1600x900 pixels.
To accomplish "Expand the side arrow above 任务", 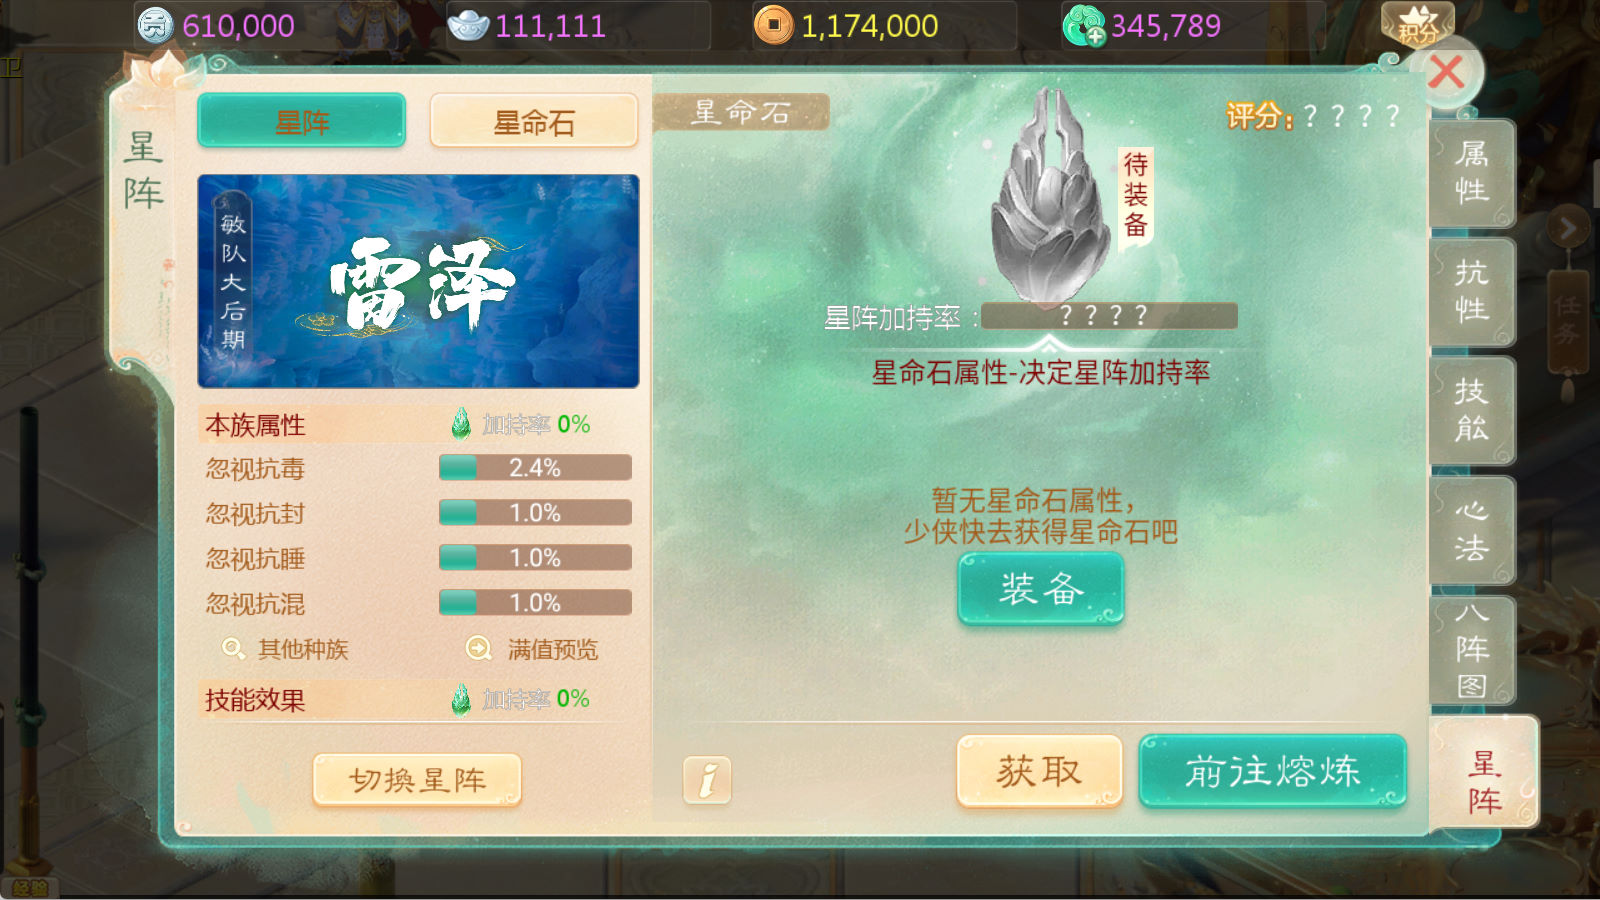I will pyautogui.click(x=1567, y=229).
